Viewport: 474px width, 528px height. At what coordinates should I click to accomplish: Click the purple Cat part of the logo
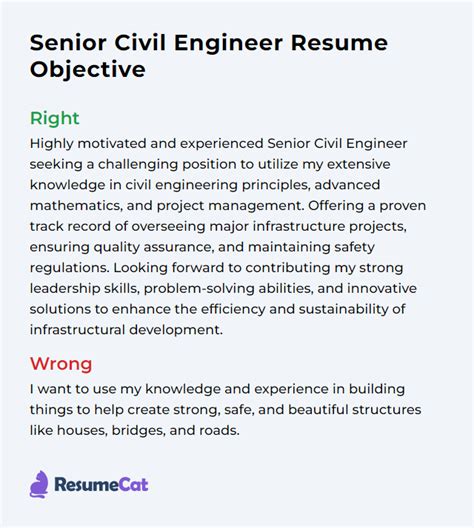tap(133, 485)
